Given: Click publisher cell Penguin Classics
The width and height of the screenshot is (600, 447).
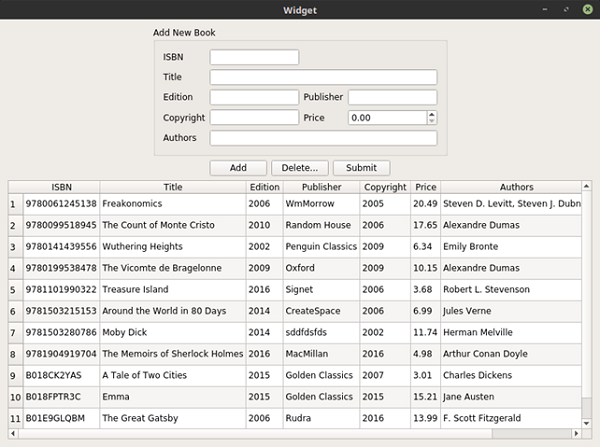Looking at the screenshot, I should (321, 247).
